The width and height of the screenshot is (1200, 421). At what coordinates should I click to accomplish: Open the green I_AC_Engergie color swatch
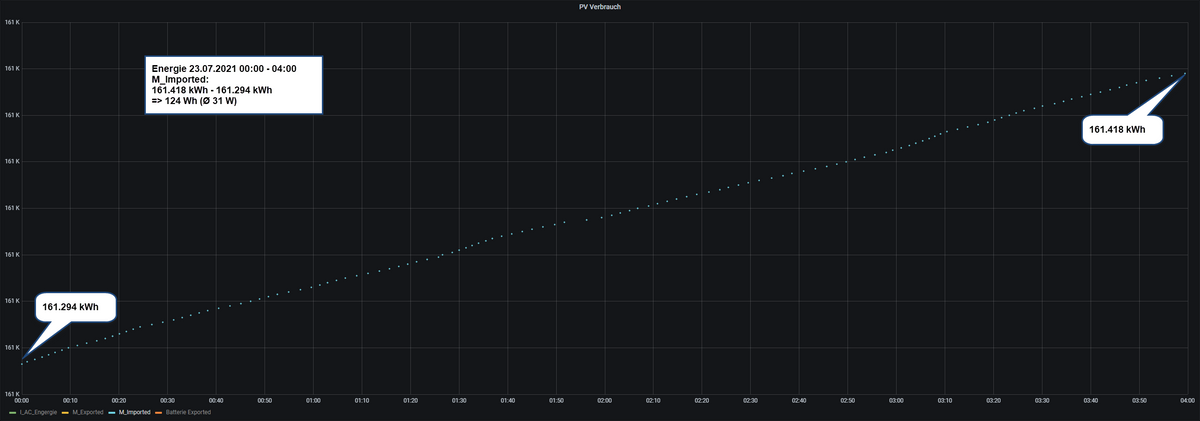[x=12, y=412]
